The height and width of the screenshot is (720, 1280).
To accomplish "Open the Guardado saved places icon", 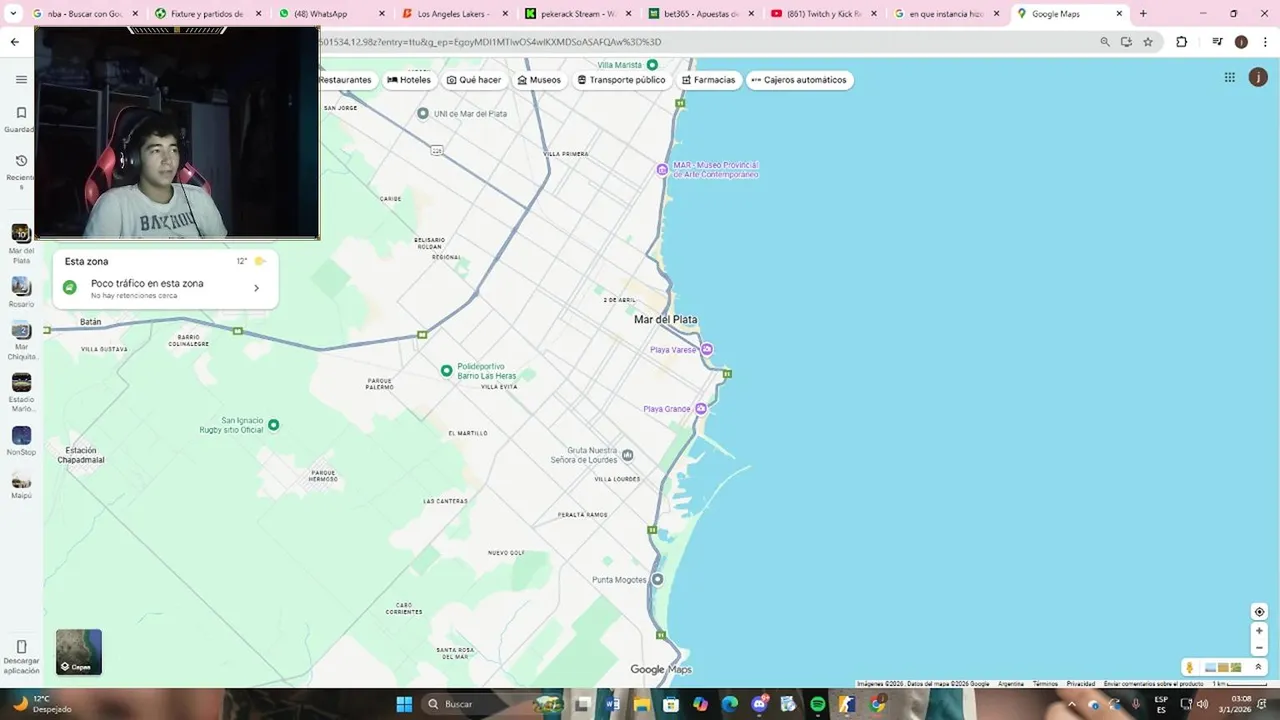I will (x=21, y=113).
